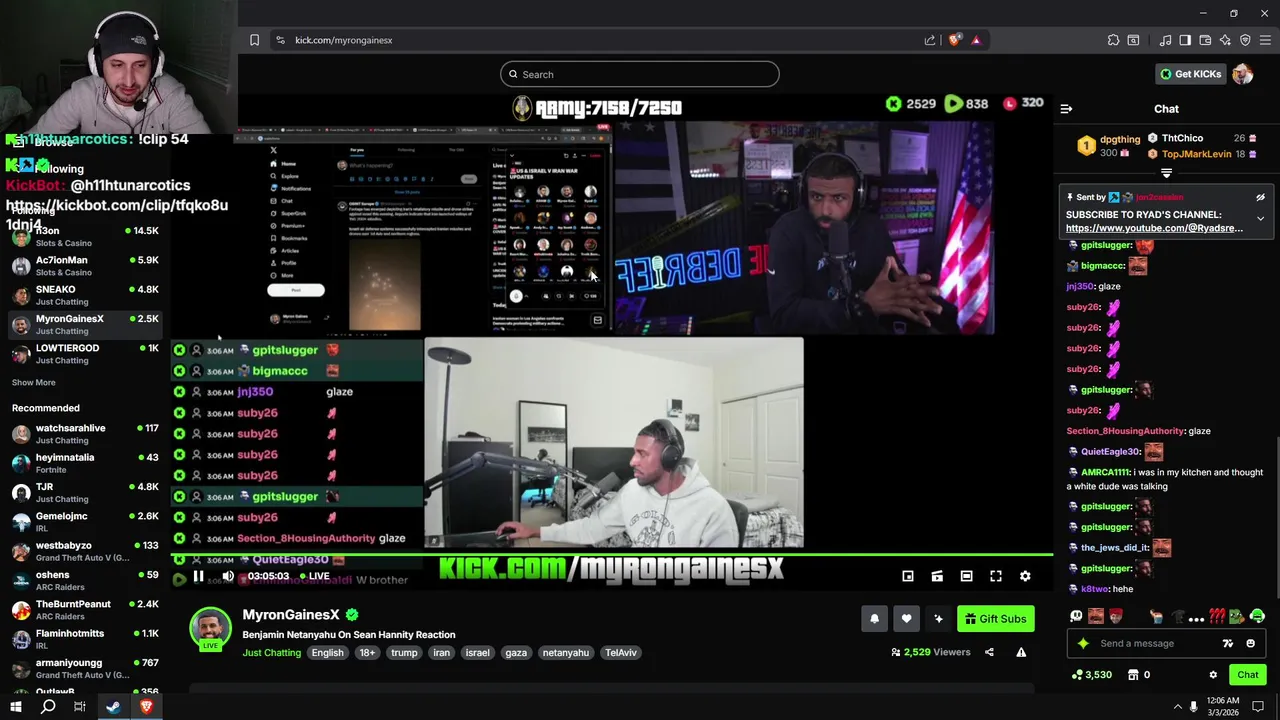Expand pinned message with the chevron

(1260, 218)
